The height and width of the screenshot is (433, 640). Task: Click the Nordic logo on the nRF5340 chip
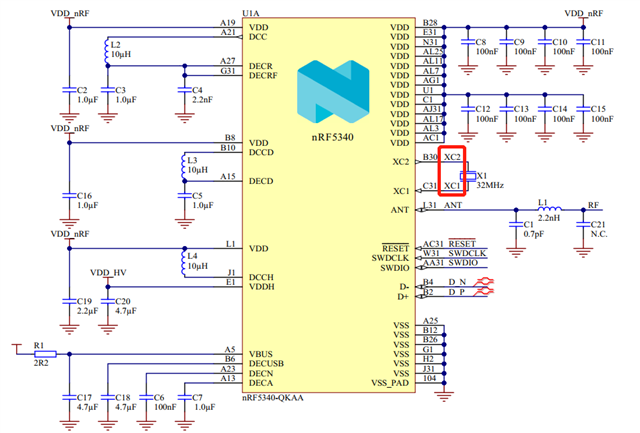tap(333, 91)
